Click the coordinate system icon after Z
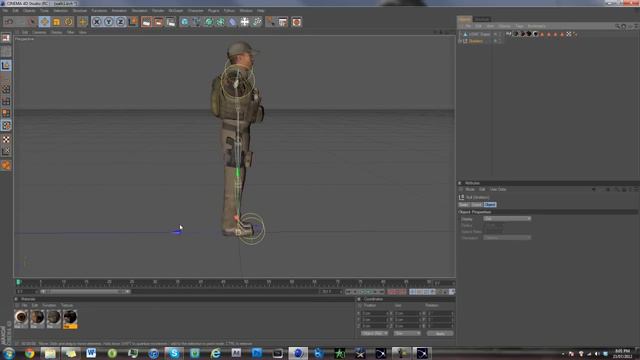 coord(133,22)
